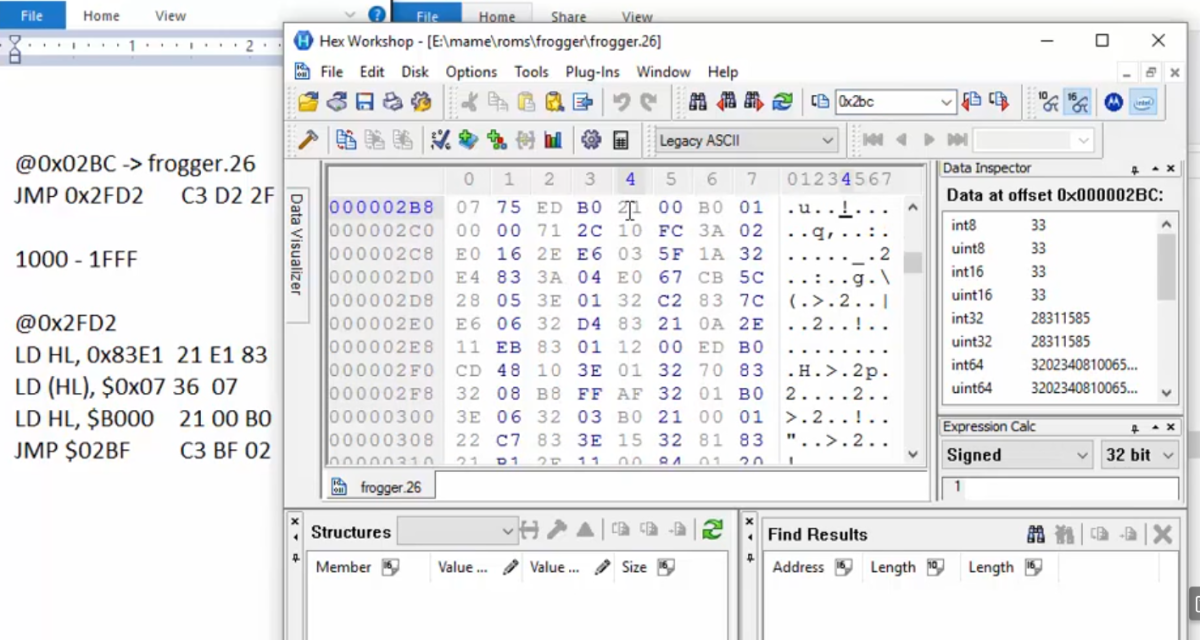Open a file with the yellow folder icon
The width and height of the screenshot is (1200, 640).
coord(308,102)
